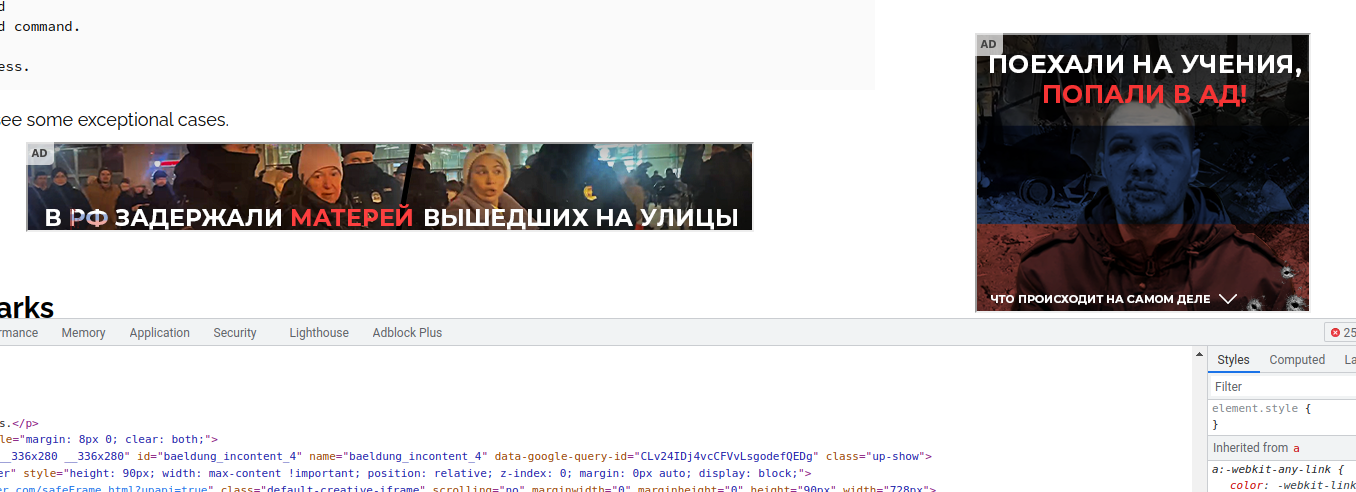Click 'ee some exceptional cases.' paragraph text
This screenshot has height=492, width=1356.
point(114,120)
